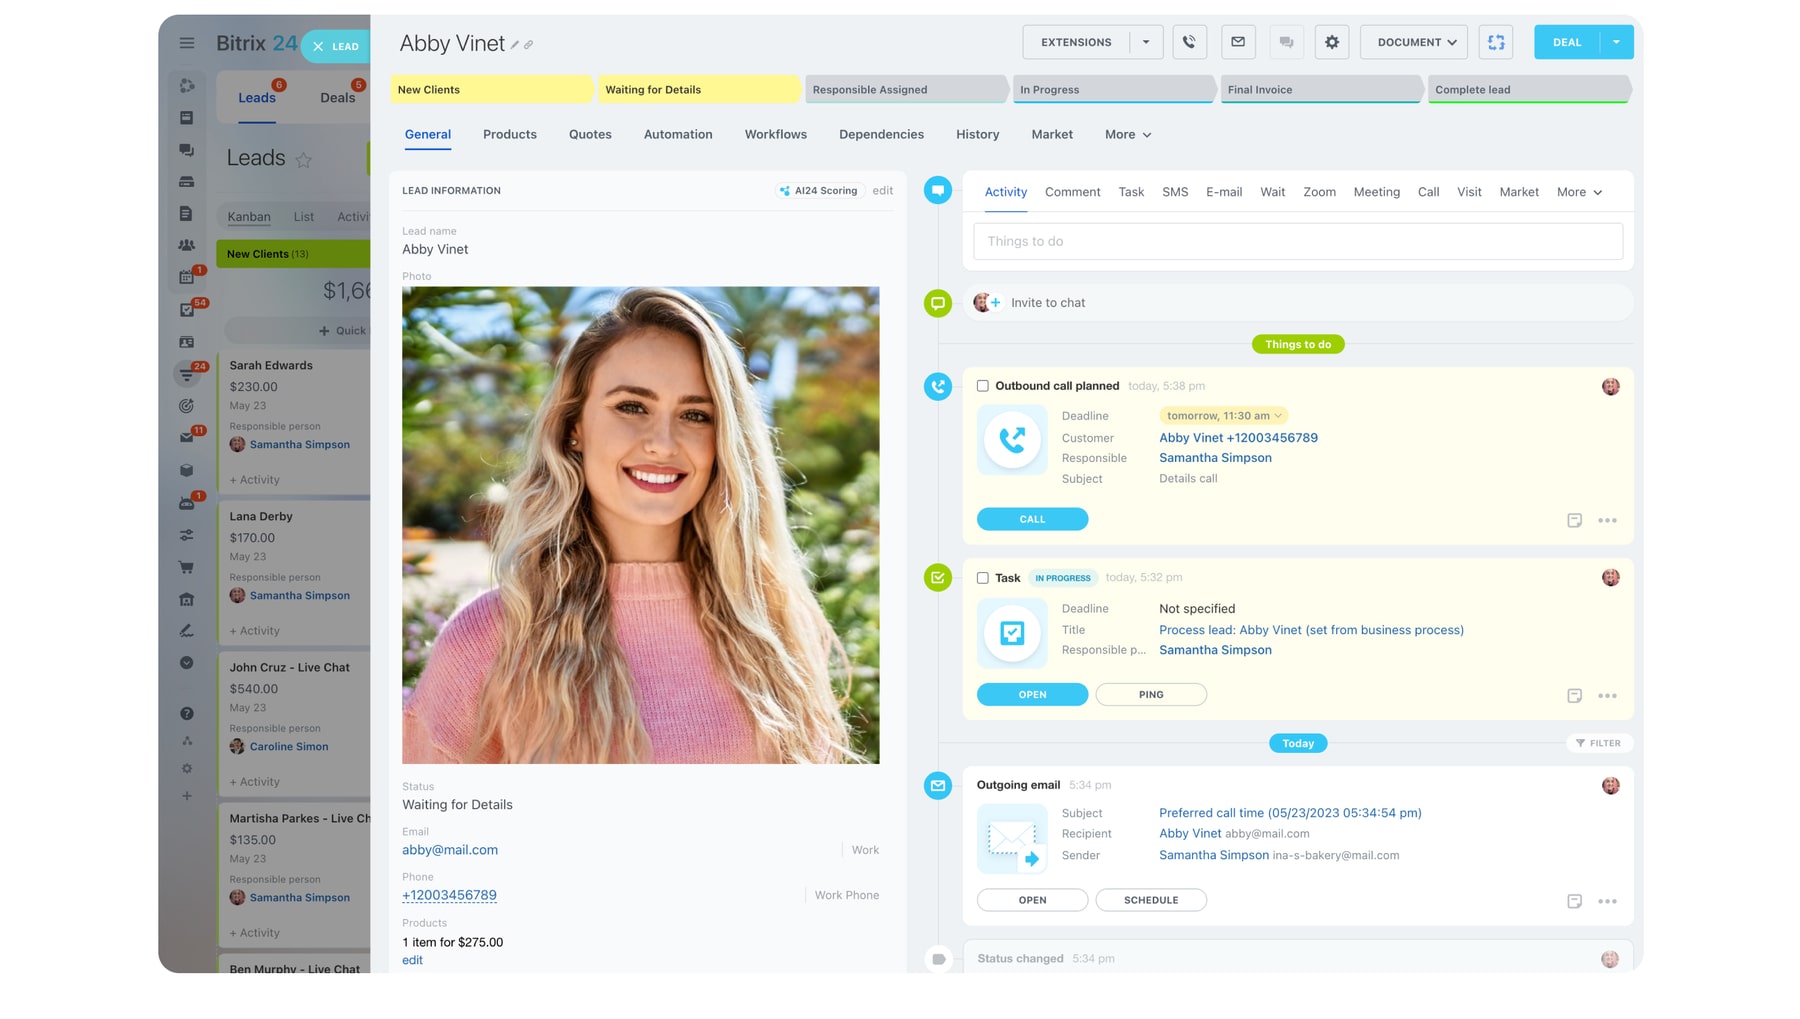Click the hamburger menu icon by Bitrix 24
The width and height of the screenshot is (1800, 1019).
click(x=187, y=43)
